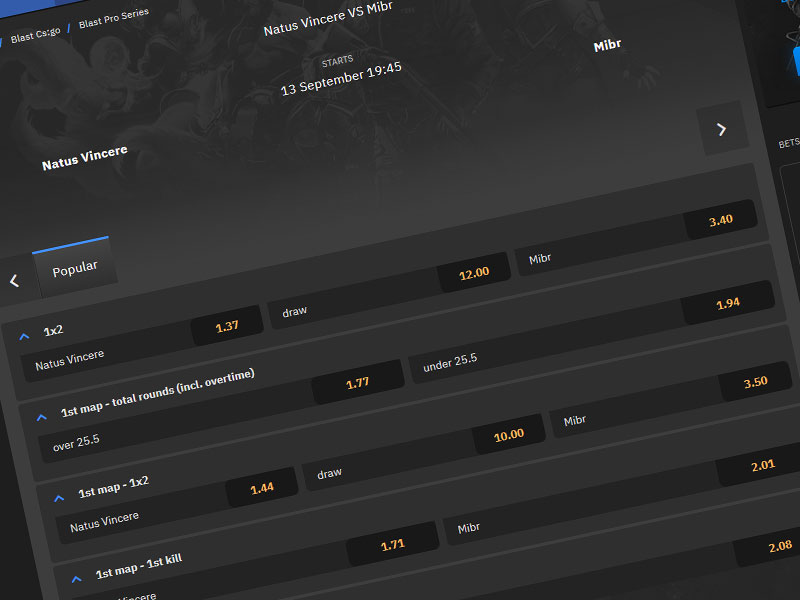Pick draw at 10.00 odds
This screenshot has height=600, width=800.
coord(423,453)
